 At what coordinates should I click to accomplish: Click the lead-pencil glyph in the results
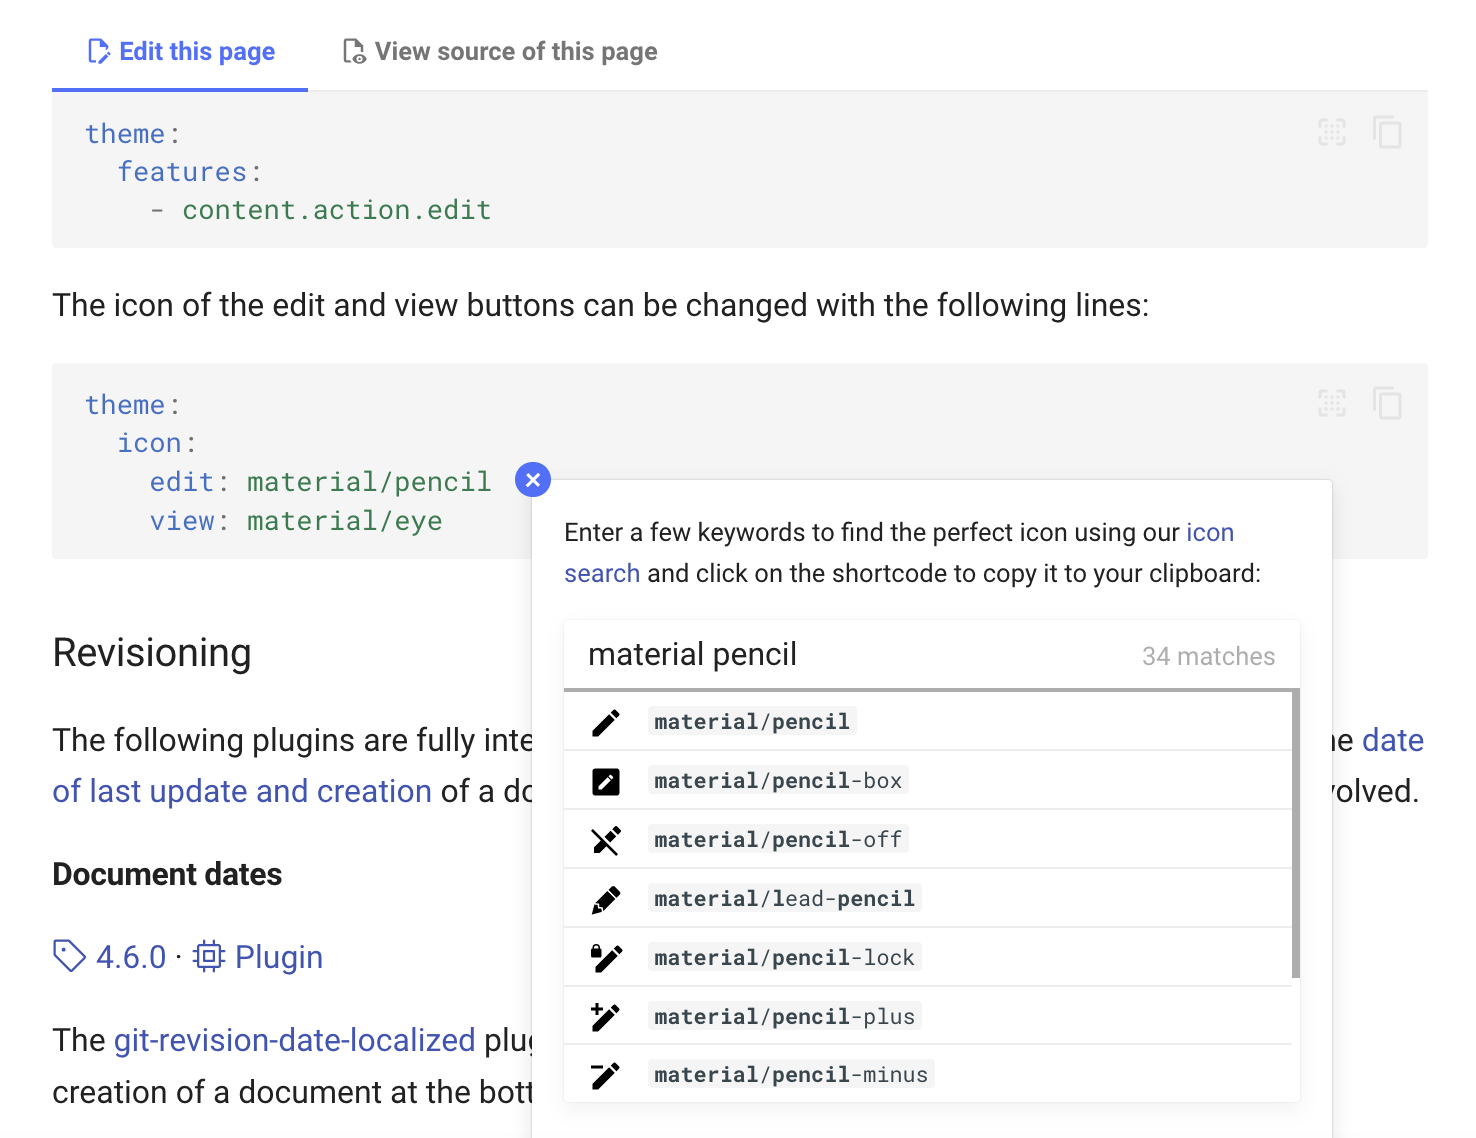tap(605, 898)
